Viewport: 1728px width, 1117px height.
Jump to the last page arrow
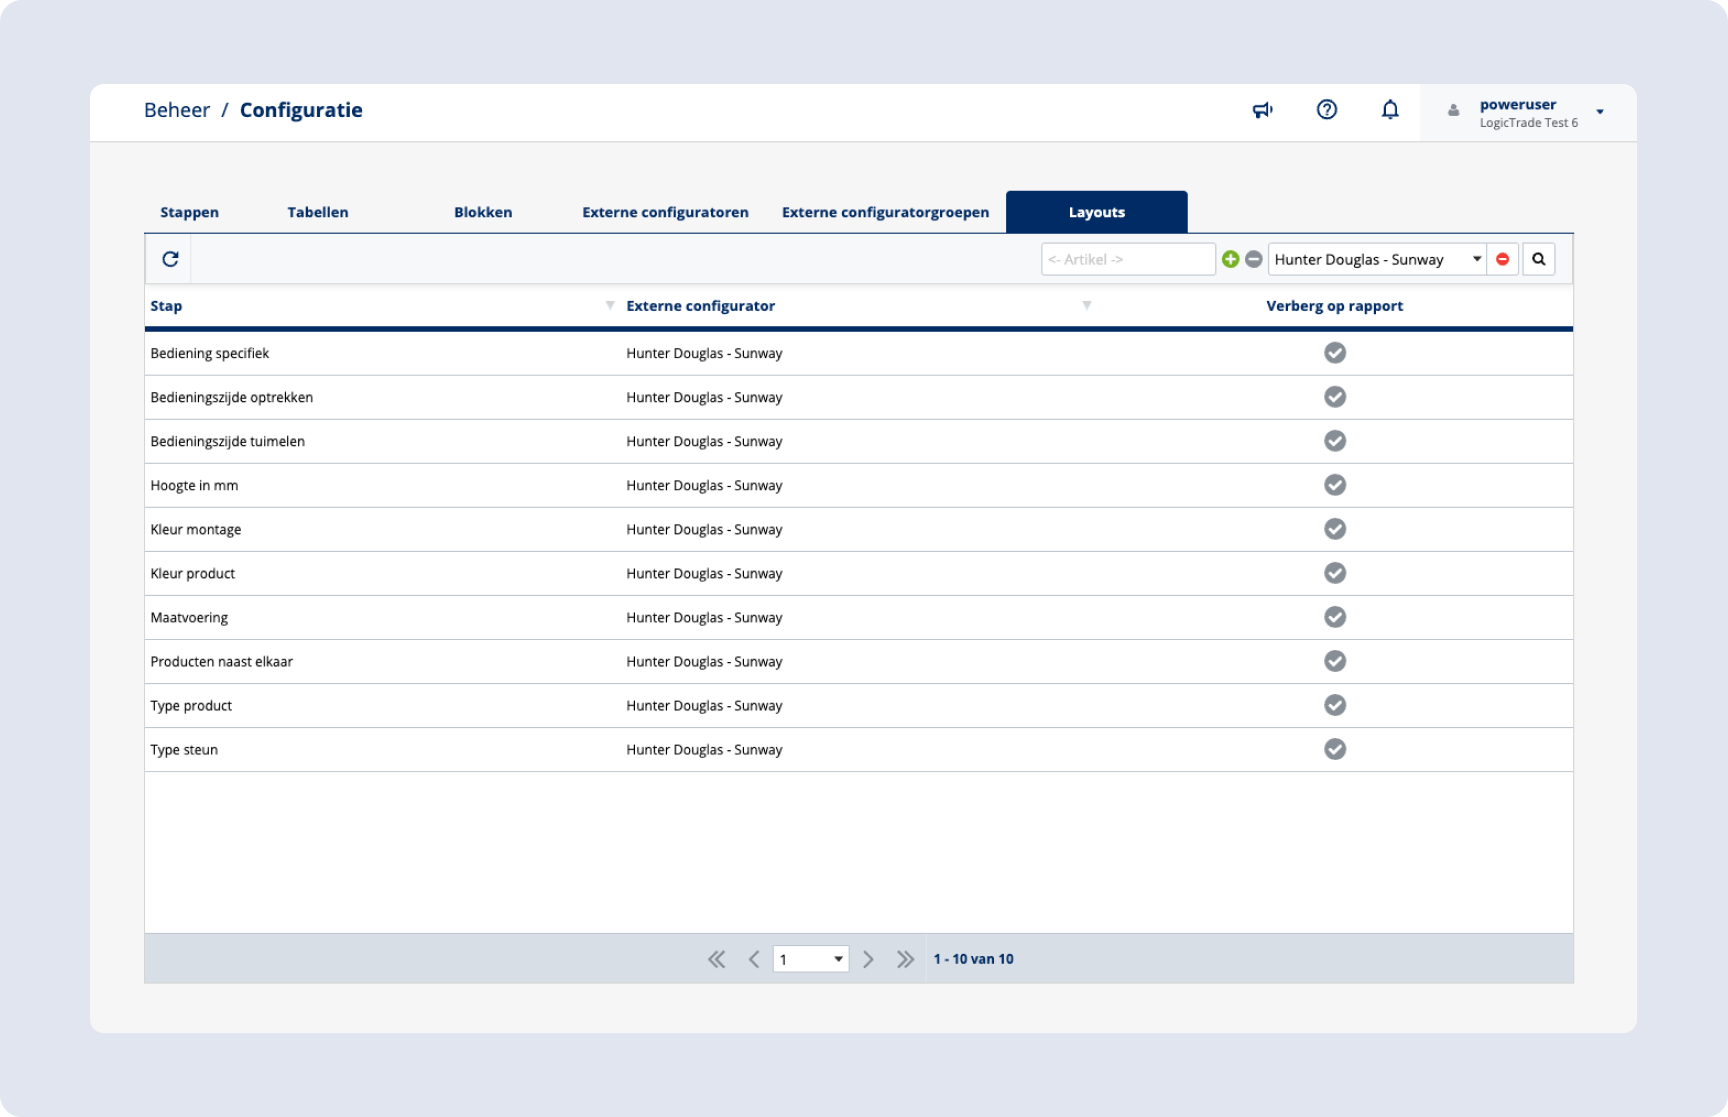point(905,959)
